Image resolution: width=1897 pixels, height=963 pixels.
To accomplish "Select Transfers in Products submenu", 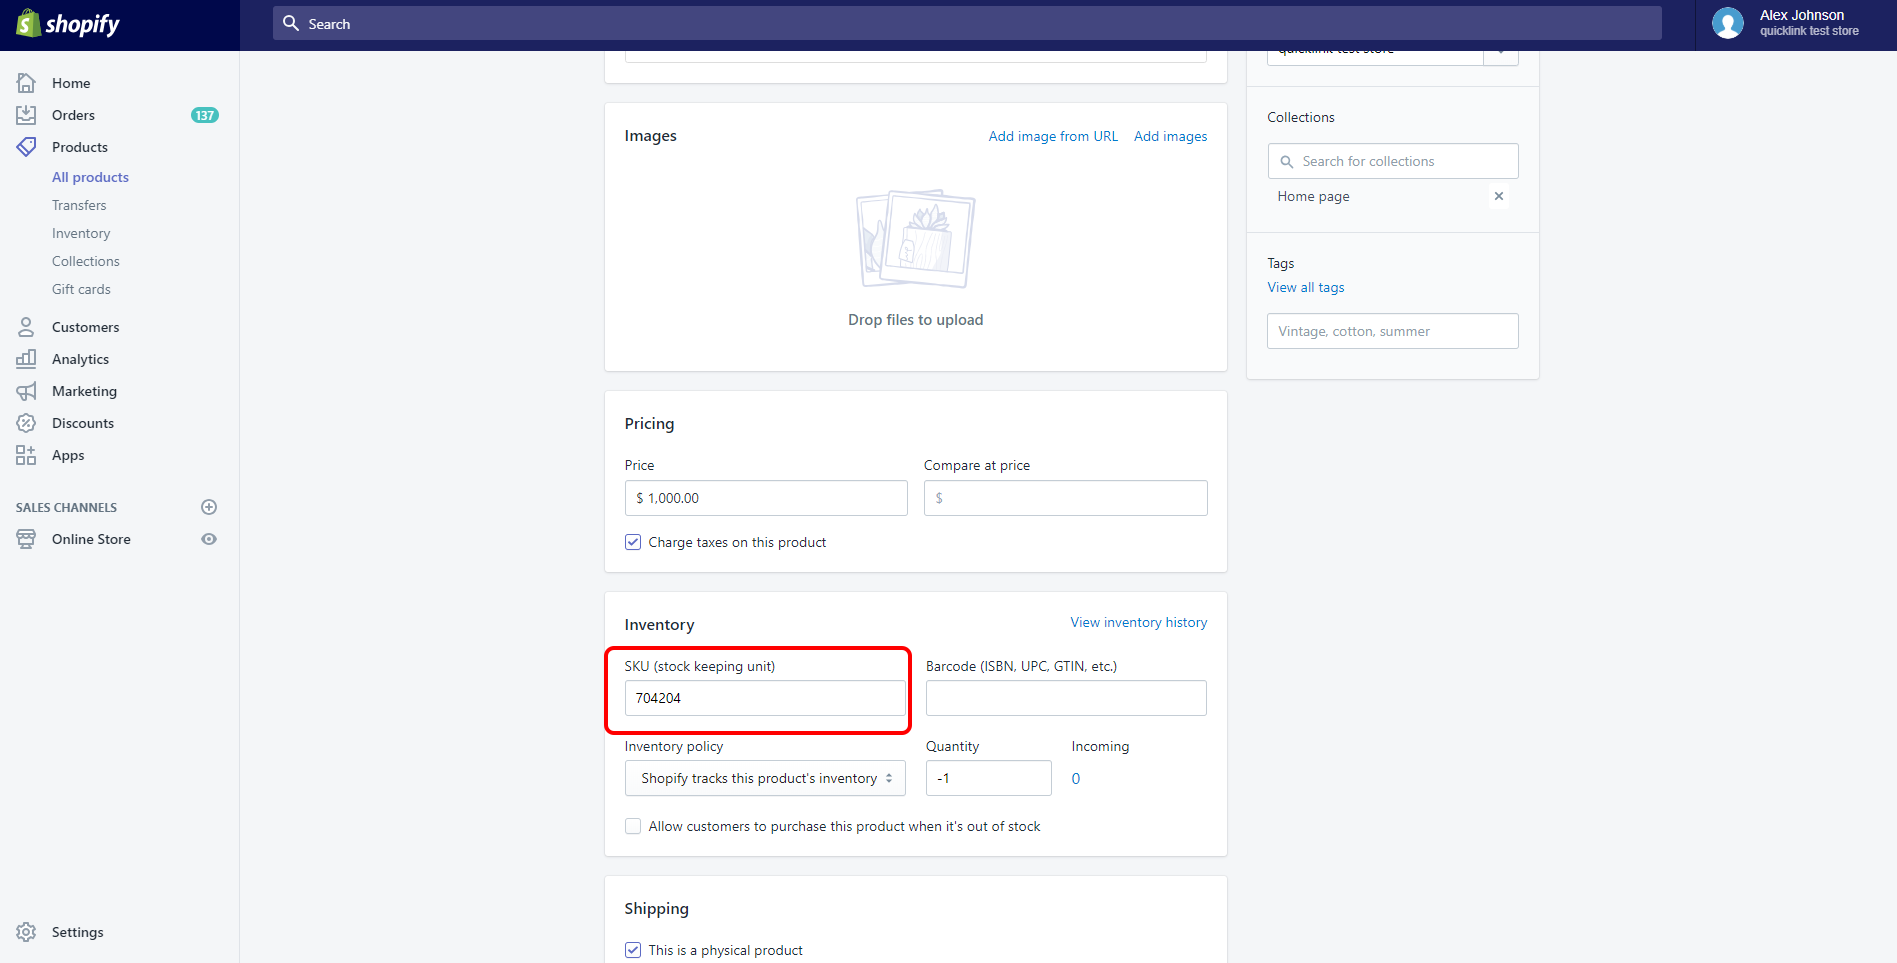I will point(79,205).
